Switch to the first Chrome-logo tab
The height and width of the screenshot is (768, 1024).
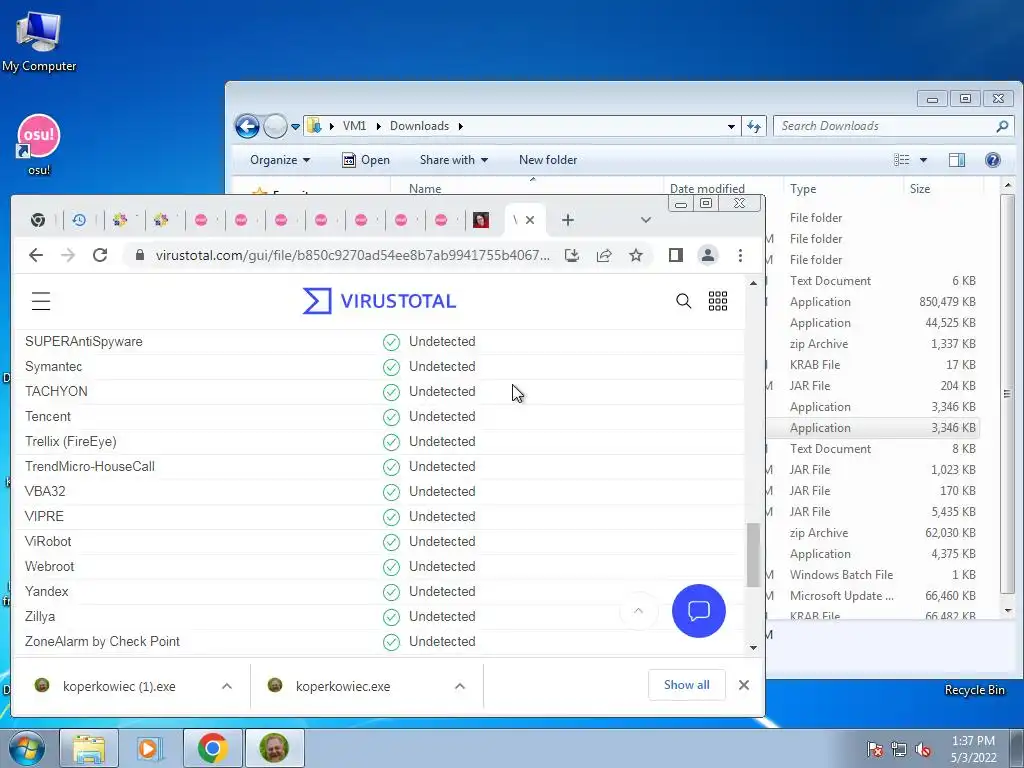(38, 220)
